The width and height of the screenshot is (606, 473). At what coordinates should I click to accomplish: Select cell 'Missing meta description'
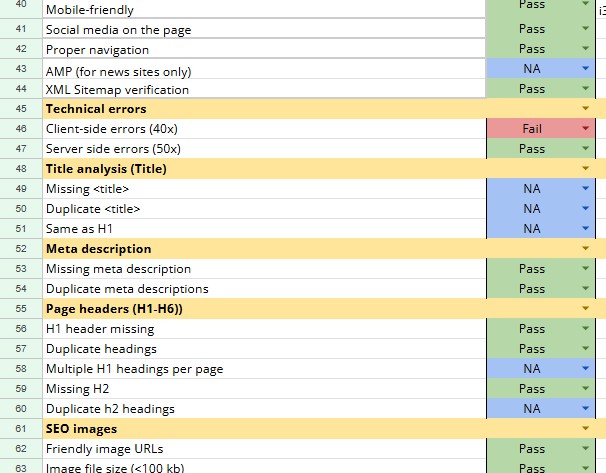264,269
